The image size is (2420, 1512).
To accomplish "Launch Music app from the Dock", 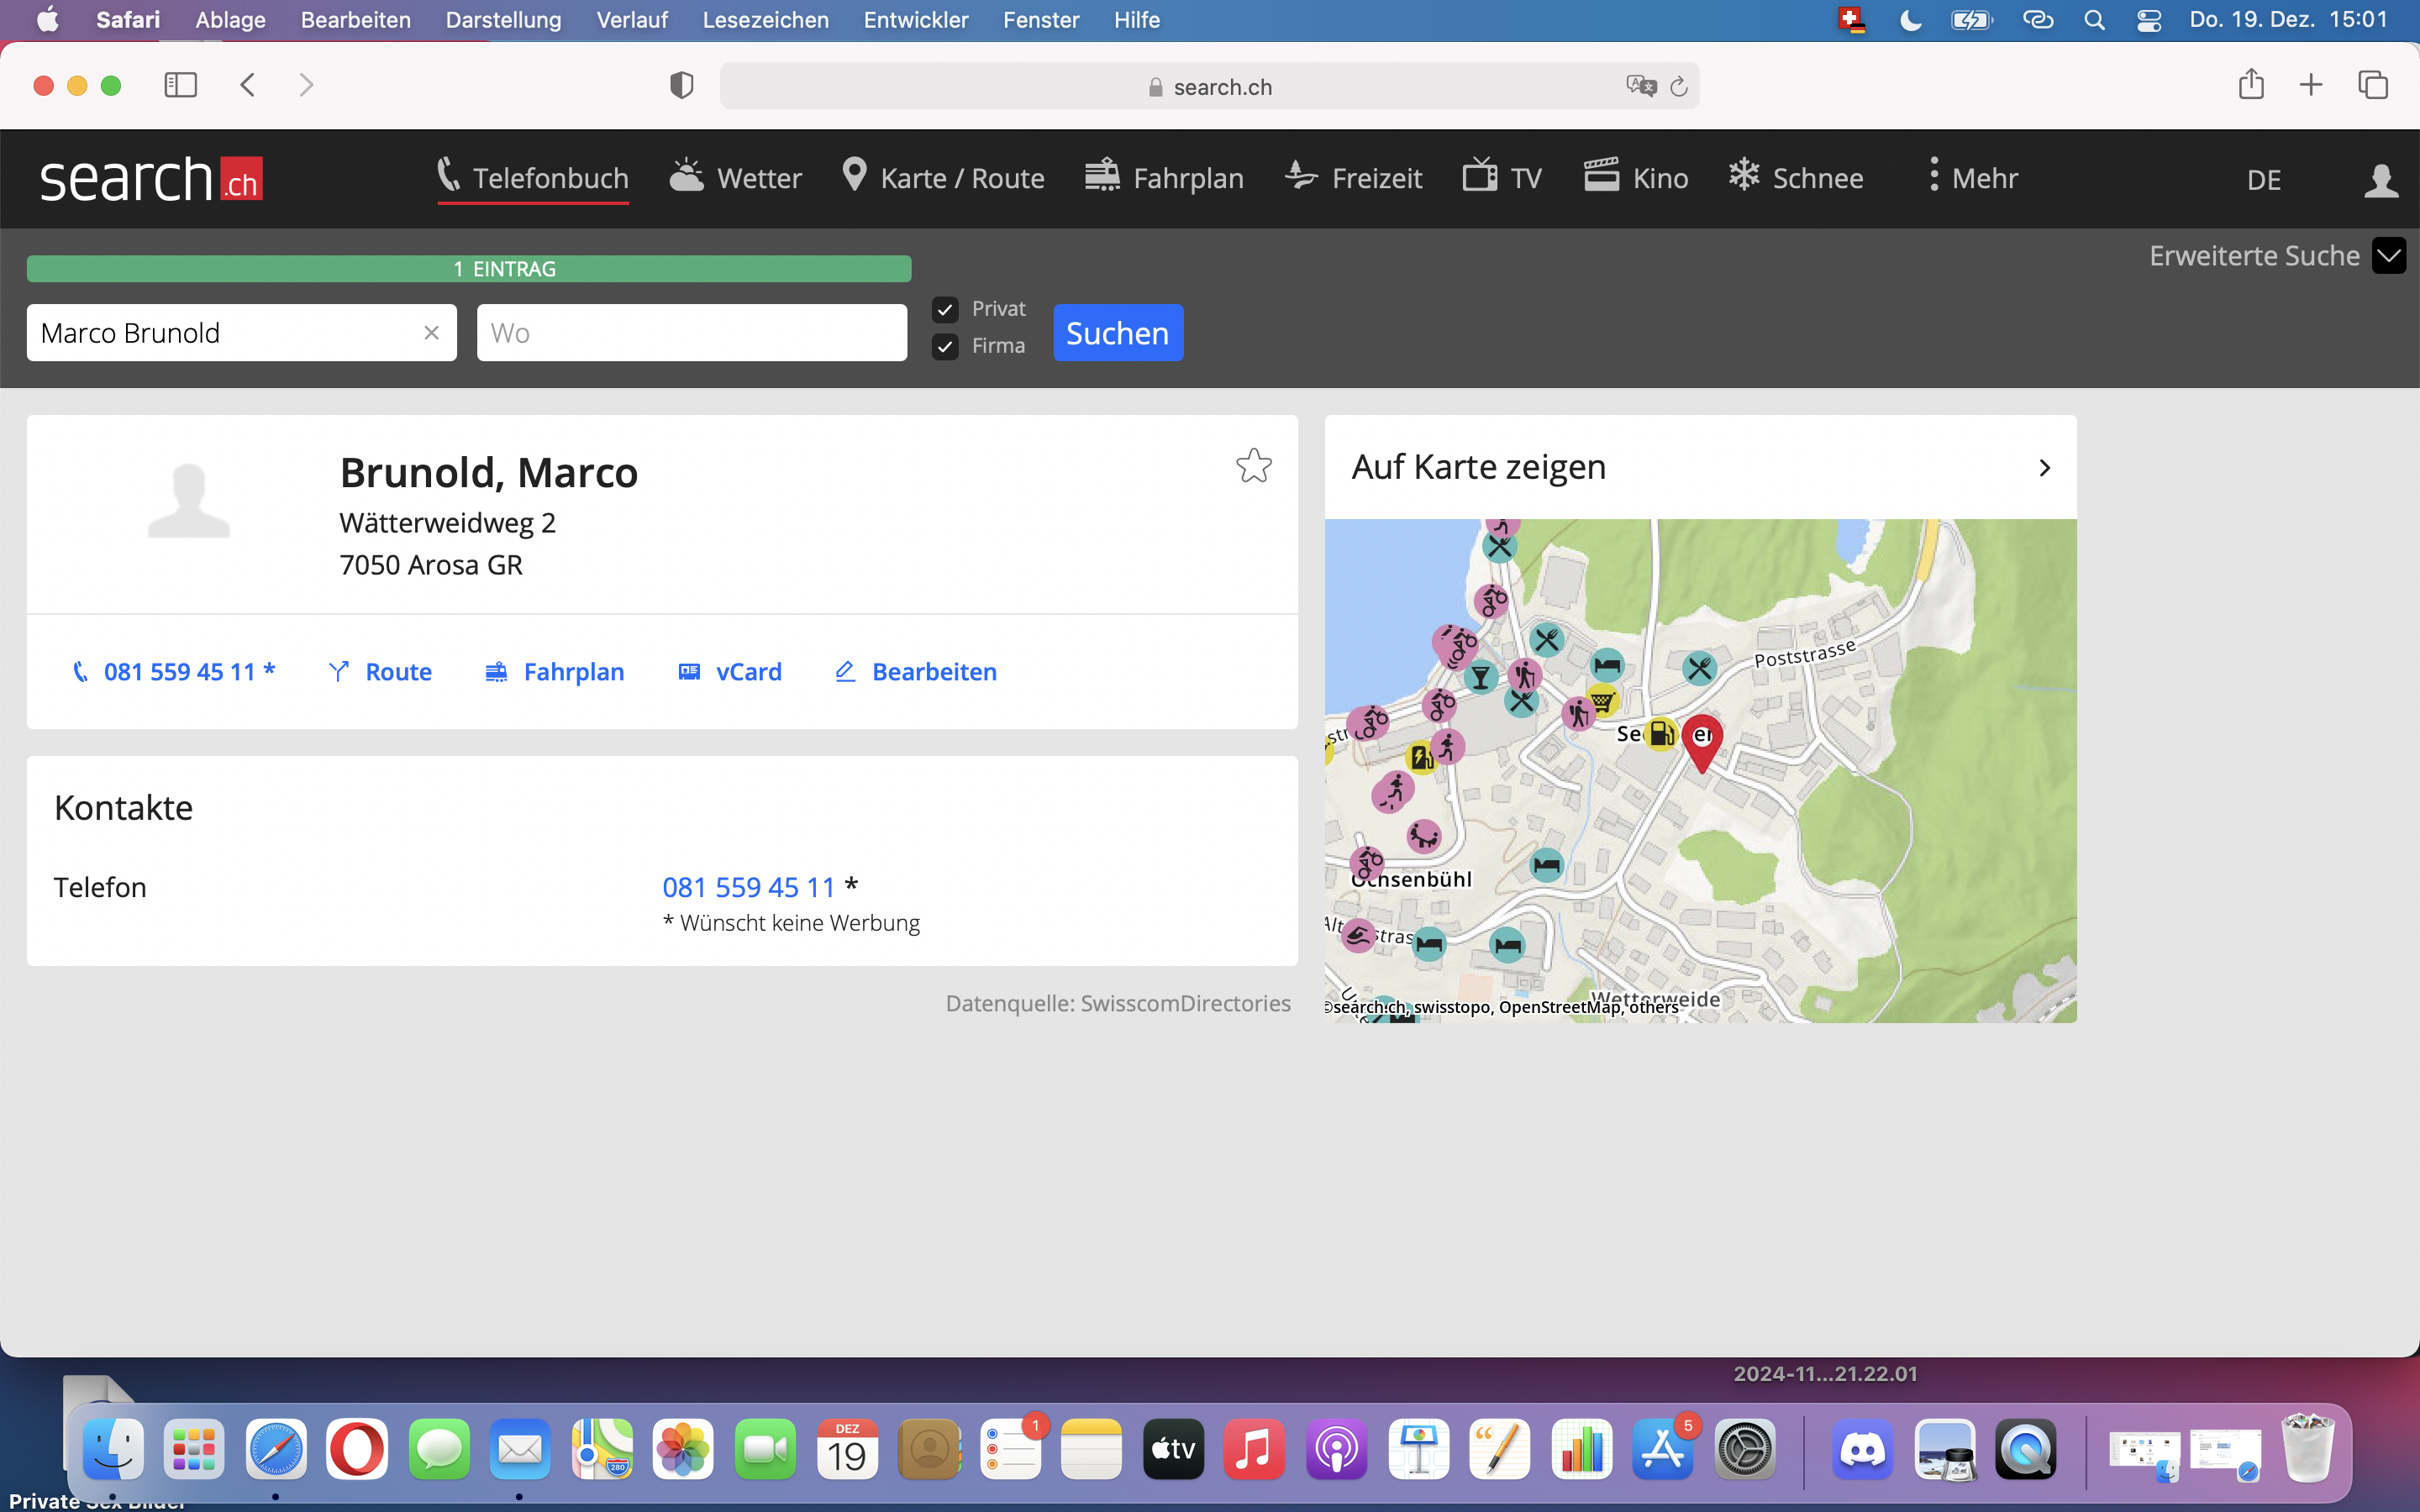I will pos(1254,1449).
